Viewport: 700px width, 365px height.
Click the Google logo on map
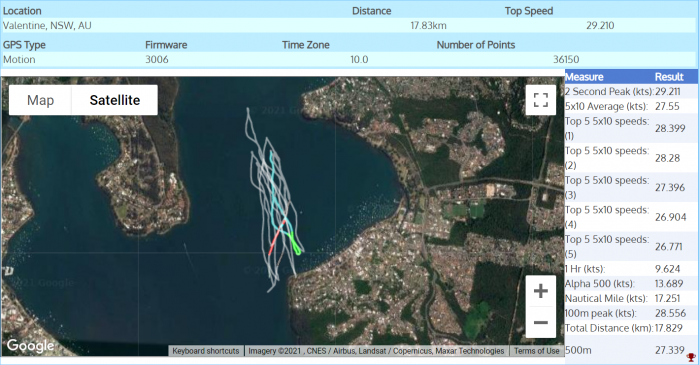(30, 345)
